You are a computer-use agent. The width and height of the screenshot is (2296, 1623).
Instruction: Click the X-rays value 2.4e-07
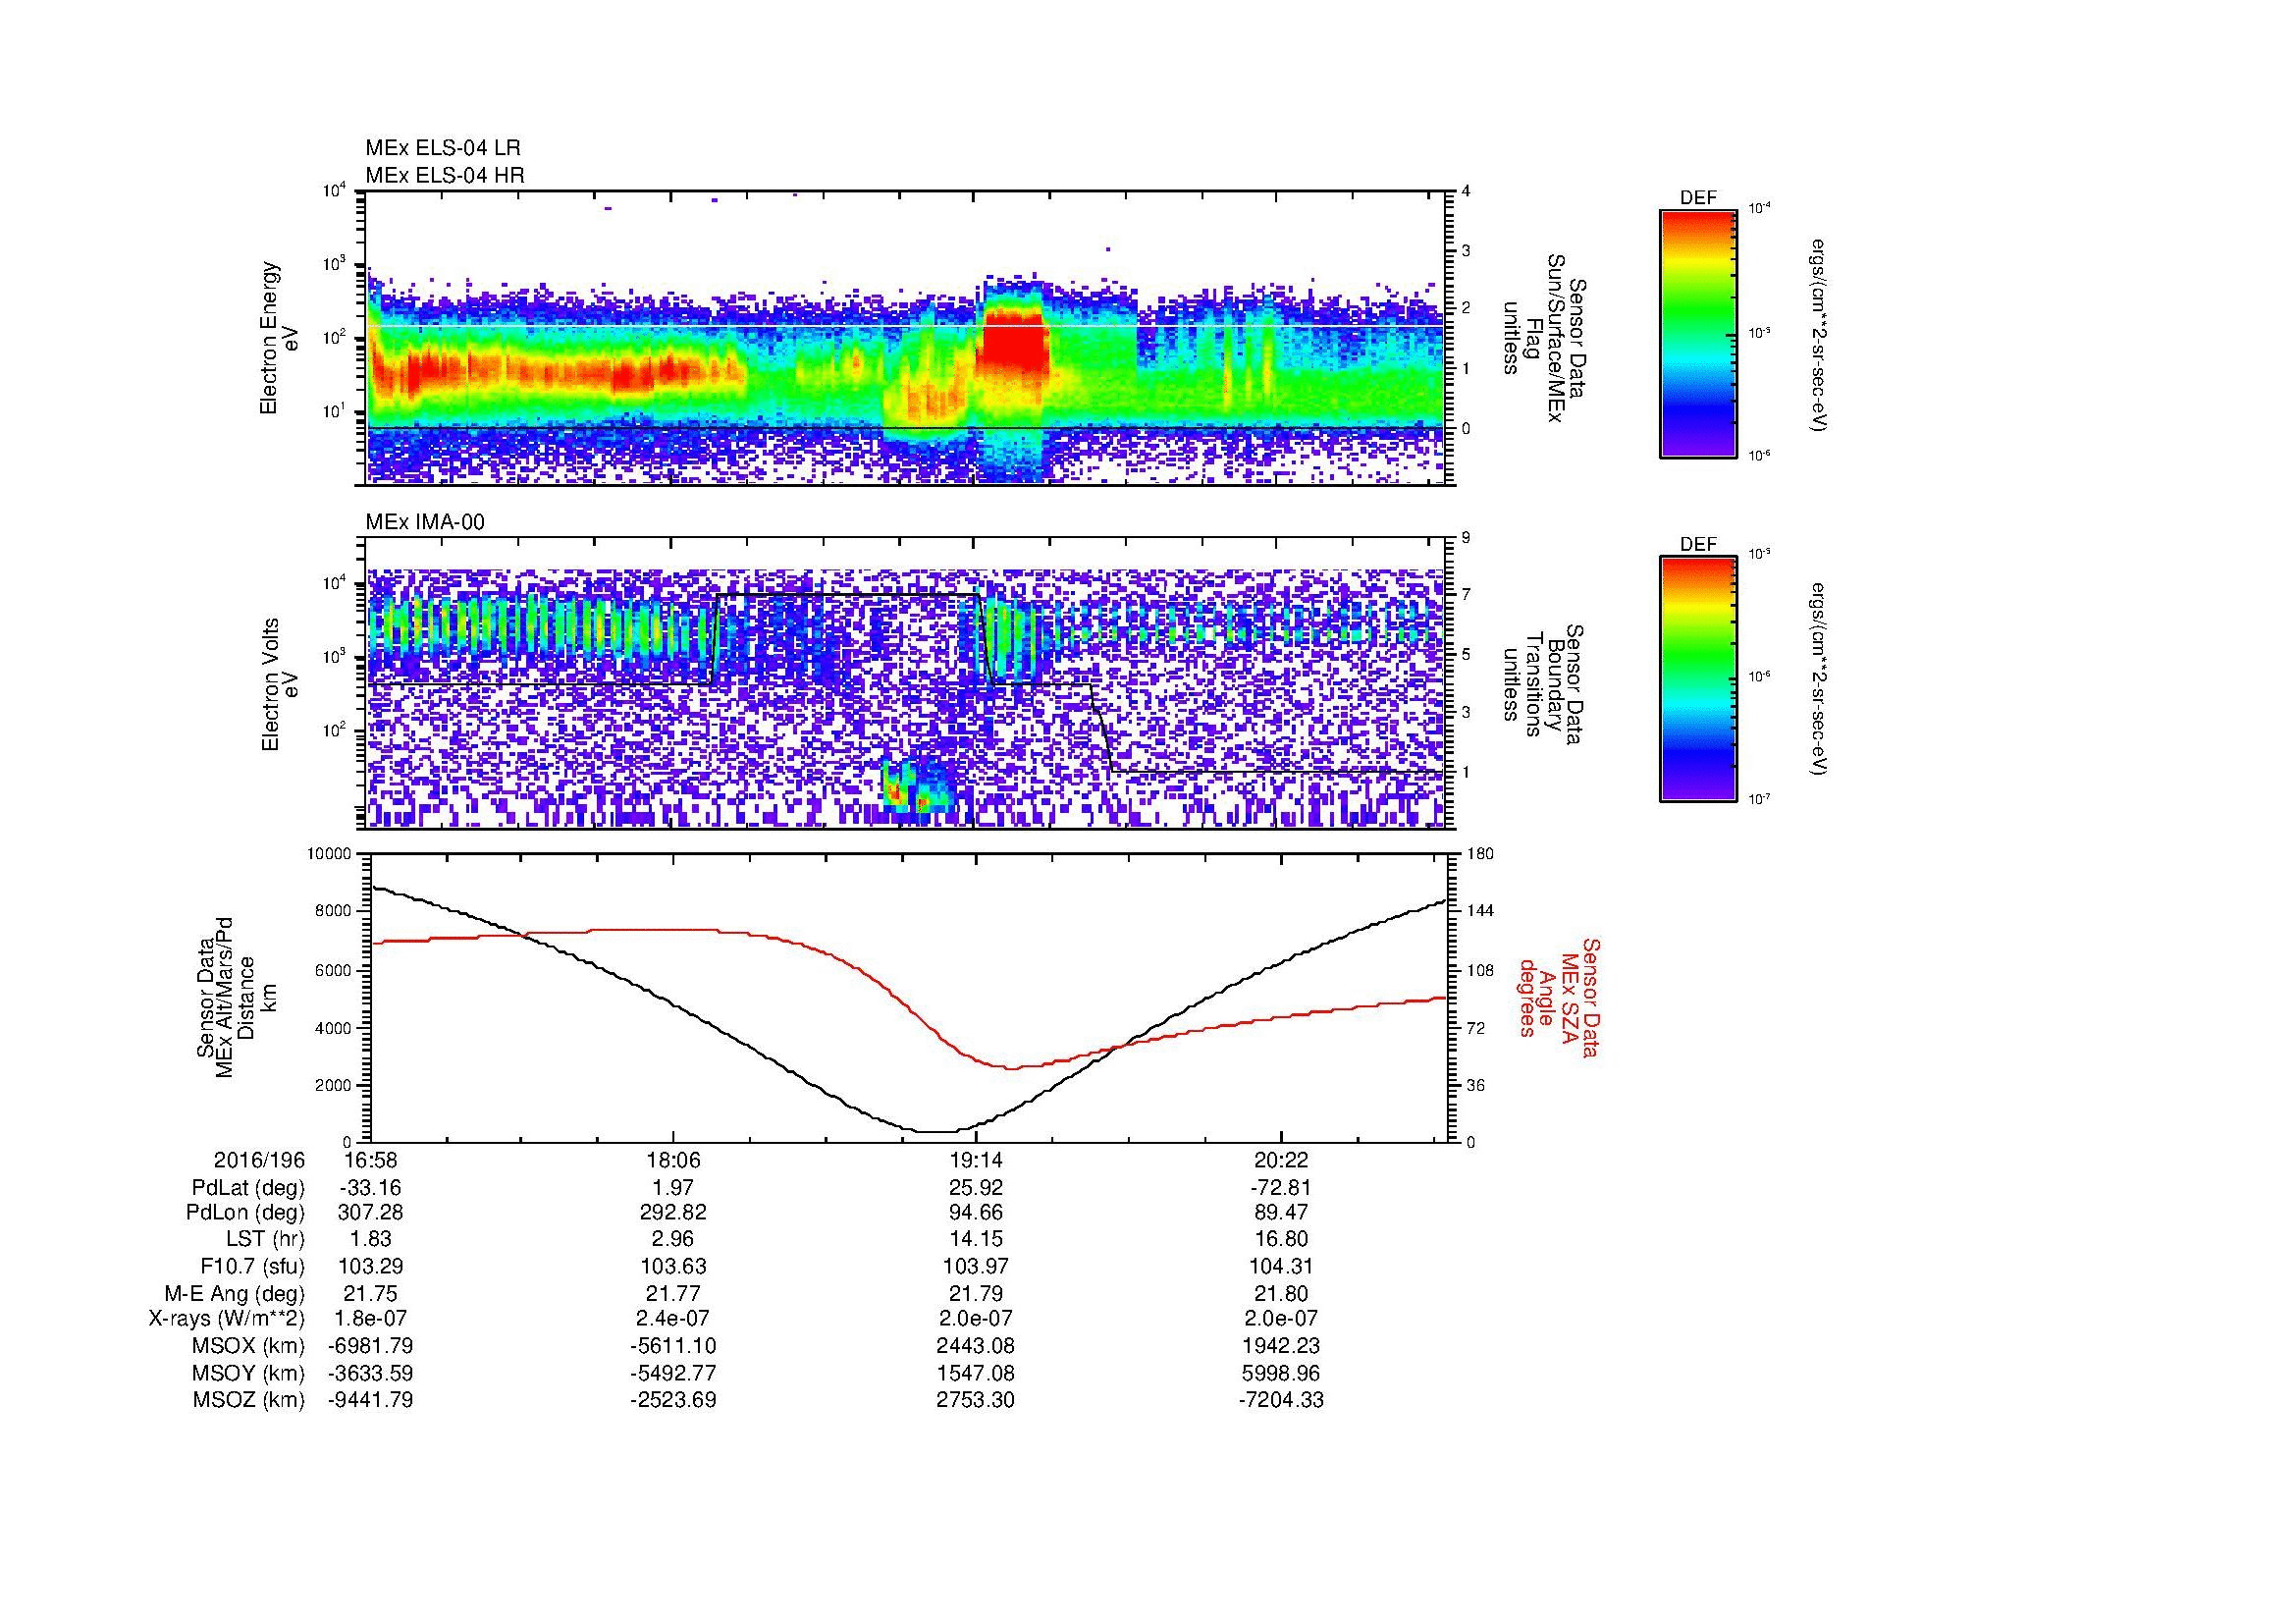point(673,1320)
